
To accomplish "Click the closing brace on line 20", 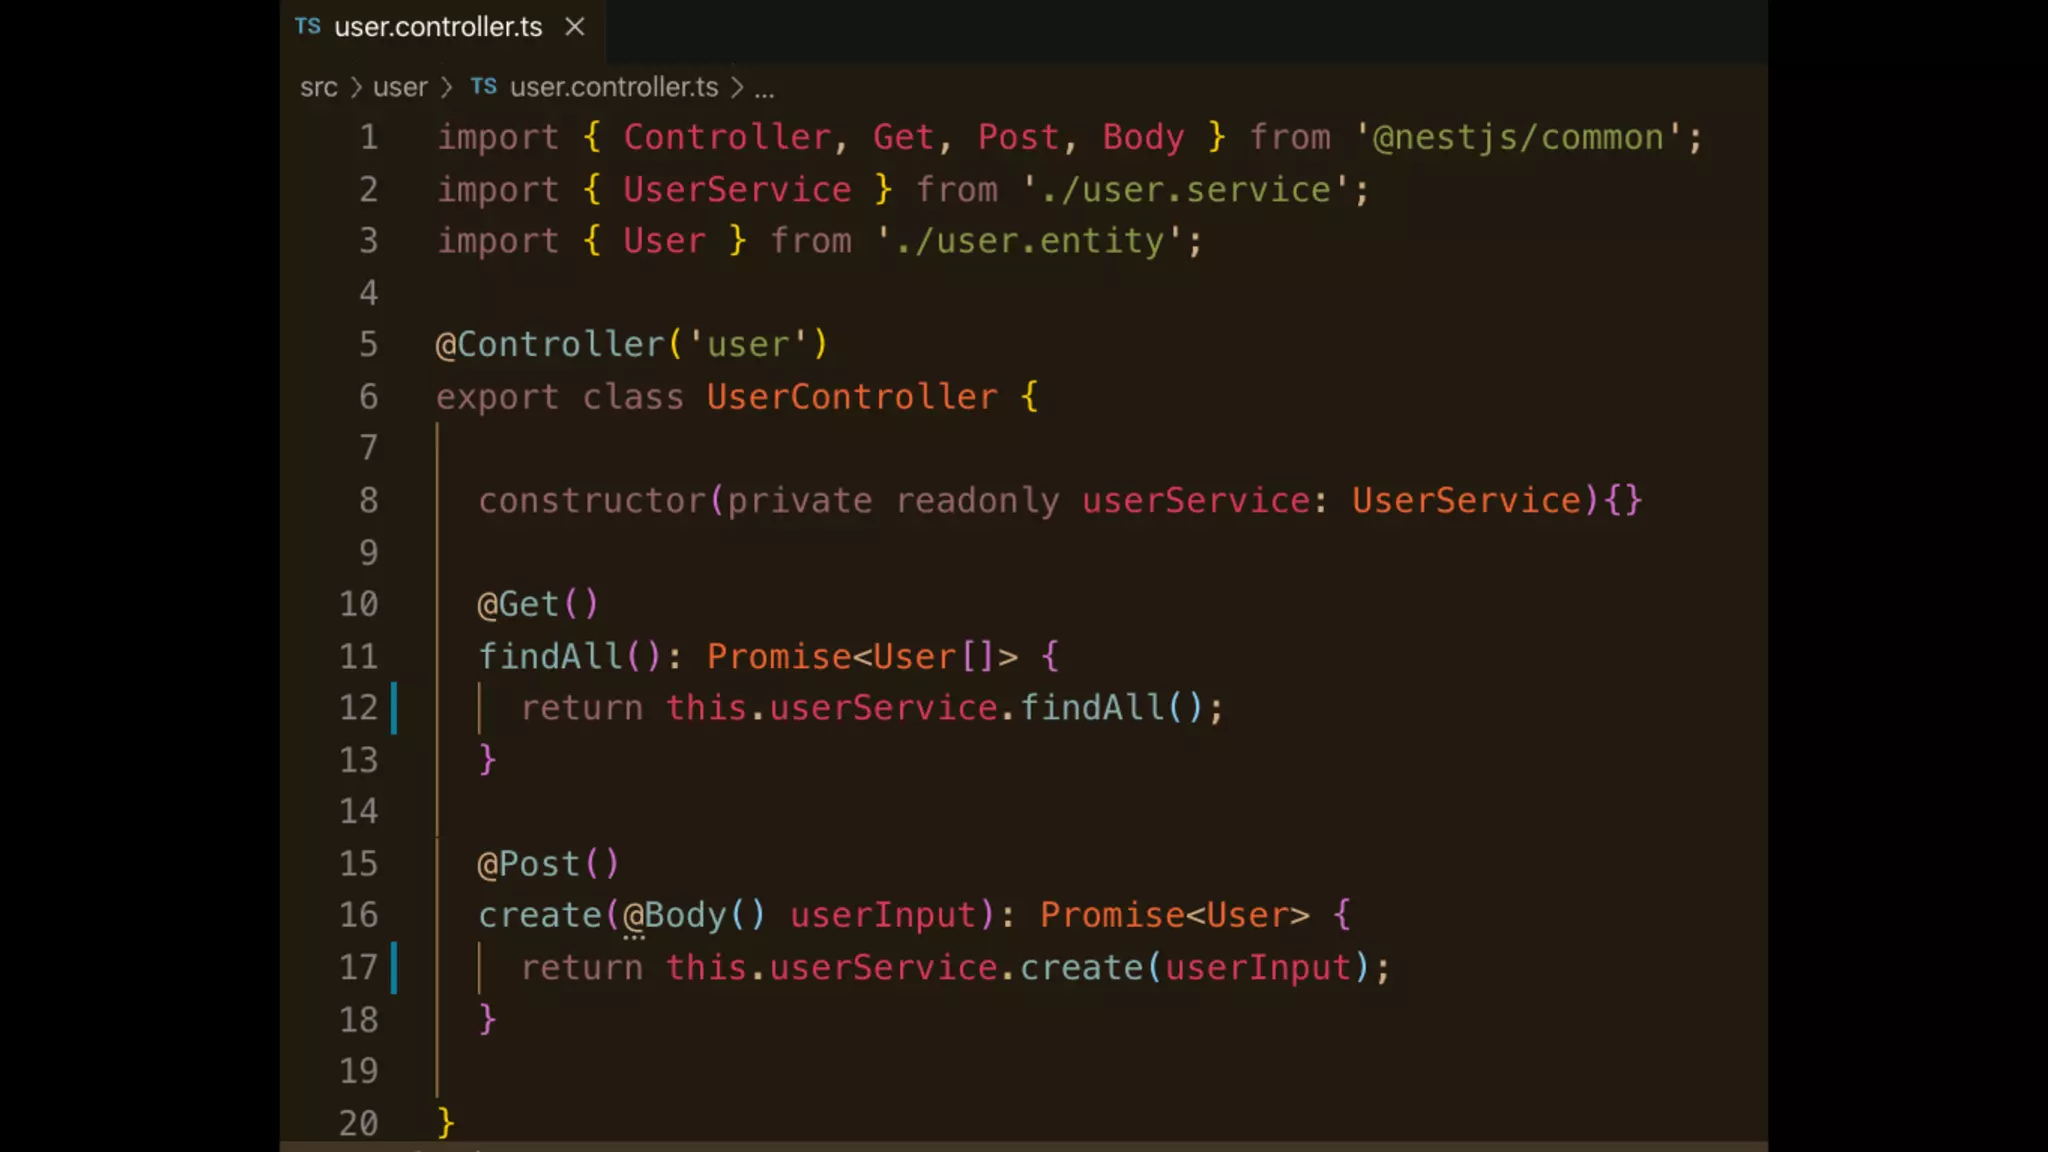I will click(446, 1122).
